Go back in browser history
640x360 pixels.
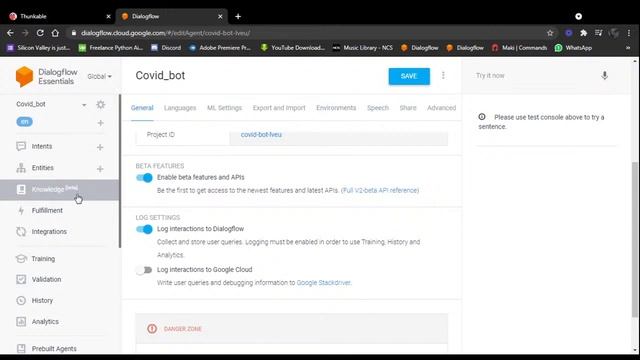(x=10, y=33)
